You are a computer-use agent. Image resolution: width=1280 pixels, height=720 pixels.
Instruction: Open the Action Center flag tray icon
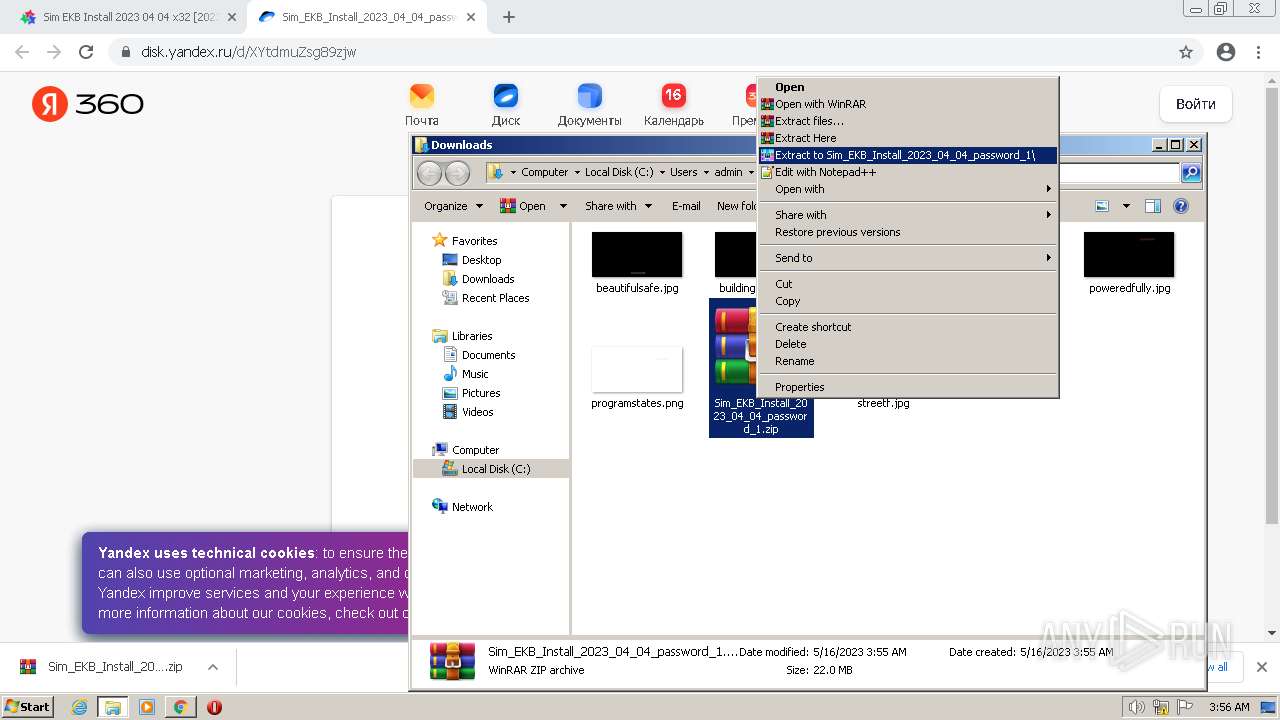(x=1183, y=707)
